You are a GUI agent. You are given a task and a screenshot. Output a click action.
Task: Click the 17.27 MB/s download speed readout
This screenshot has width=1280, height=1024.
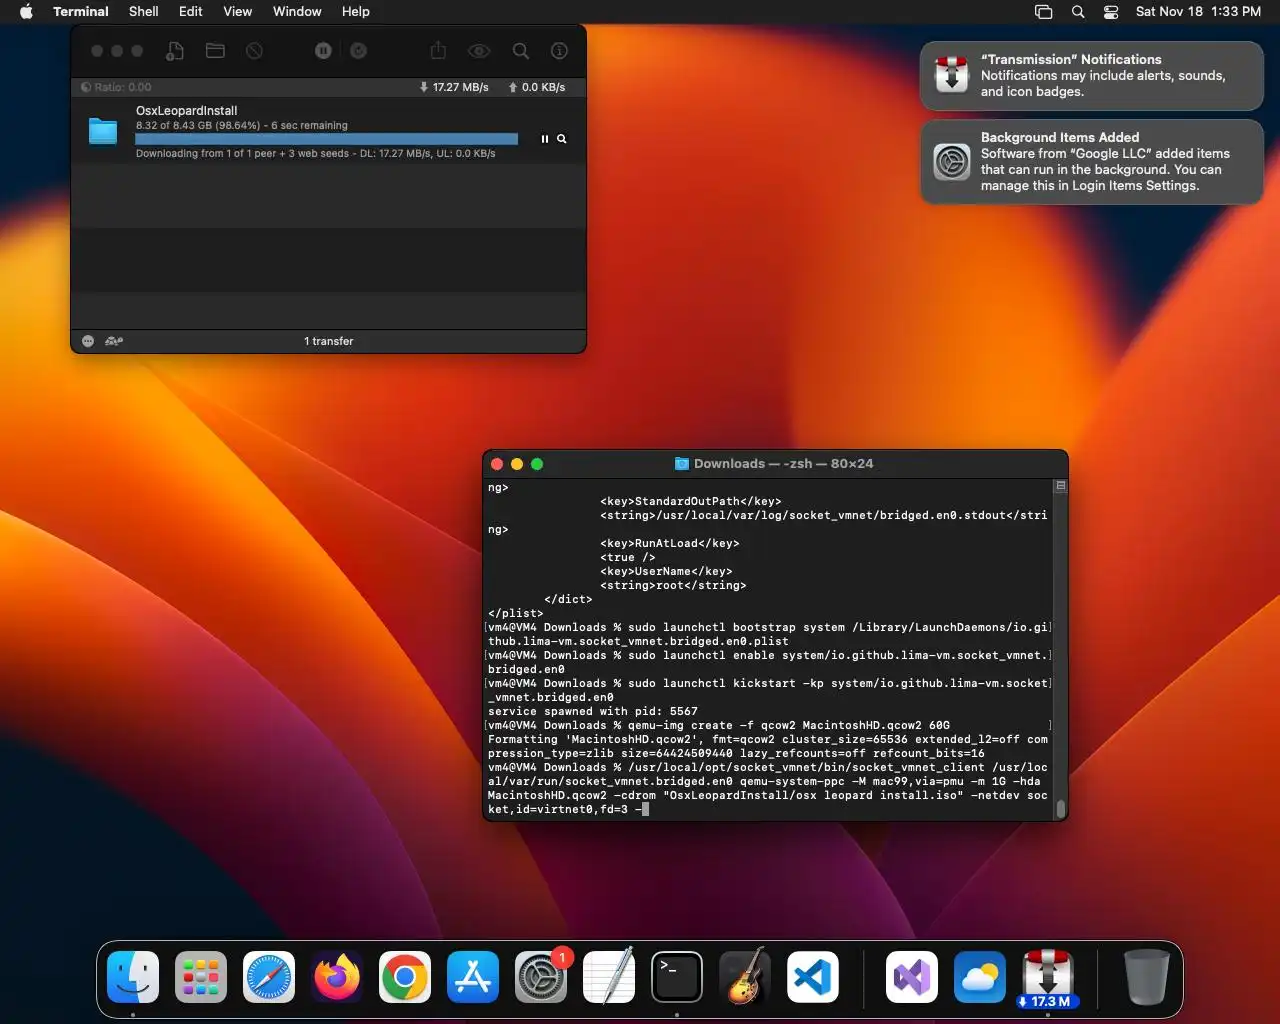454,87
